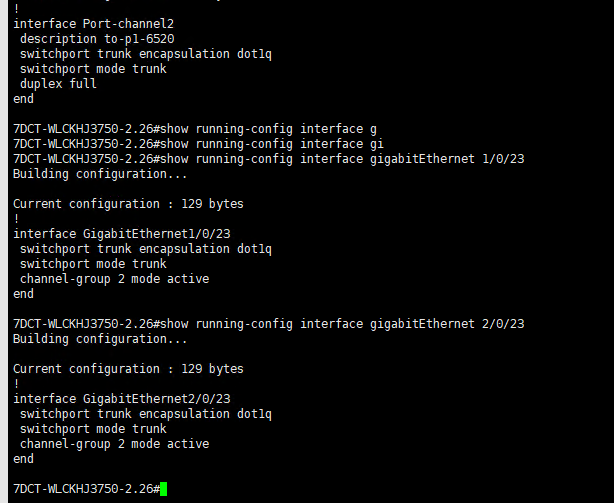Click the "gigabitEthernet 2/0/23" show command
The image size is (614, 503).
pos(268,324)
